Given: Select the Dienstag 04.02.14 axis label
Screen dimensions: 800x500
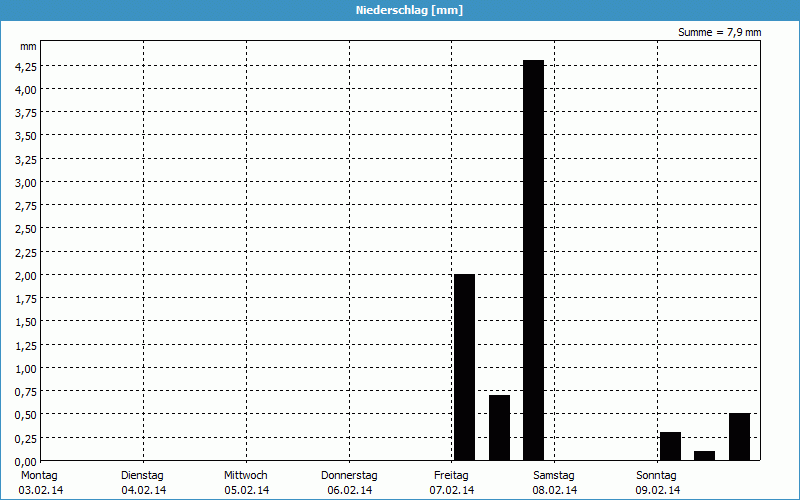Looking at the screenshot, I should (x=142, y=482).
